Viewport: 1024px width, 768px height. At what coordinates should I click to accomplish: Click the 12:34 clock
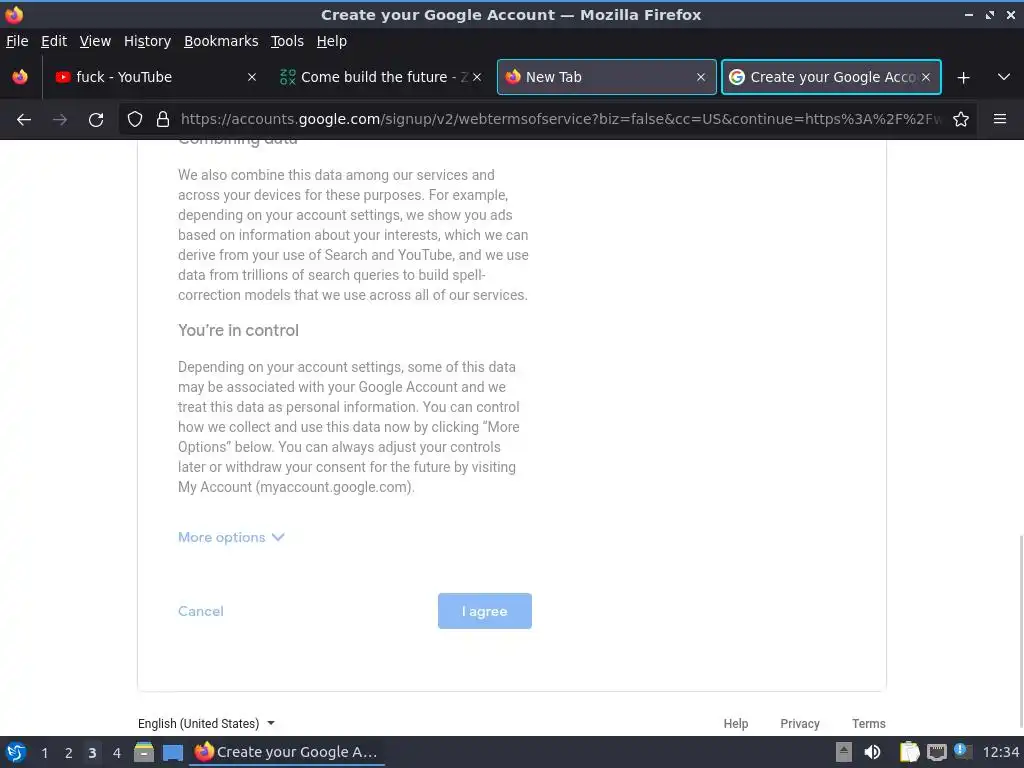(1000, 752)
